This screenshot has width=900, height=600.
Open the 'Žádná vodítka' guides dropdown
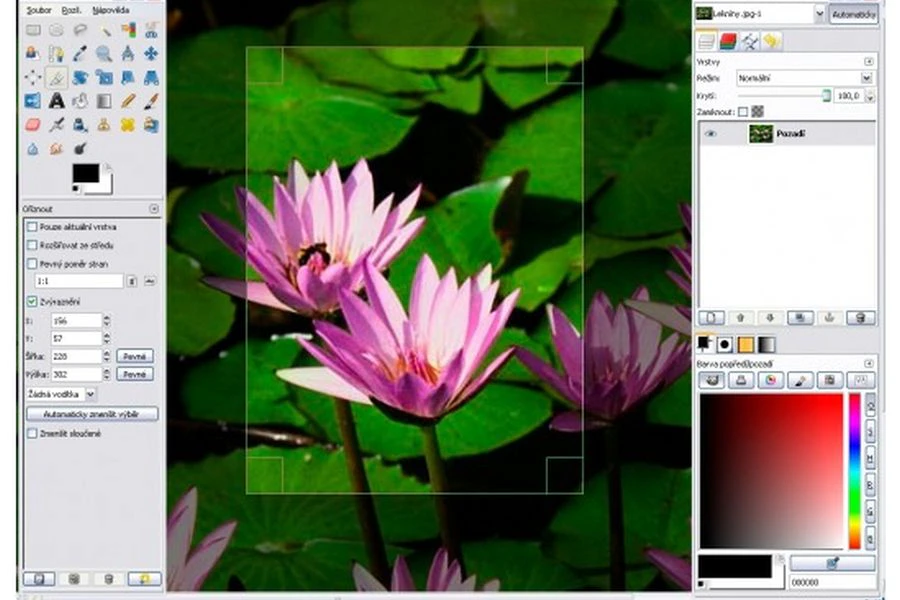point(62,394)
